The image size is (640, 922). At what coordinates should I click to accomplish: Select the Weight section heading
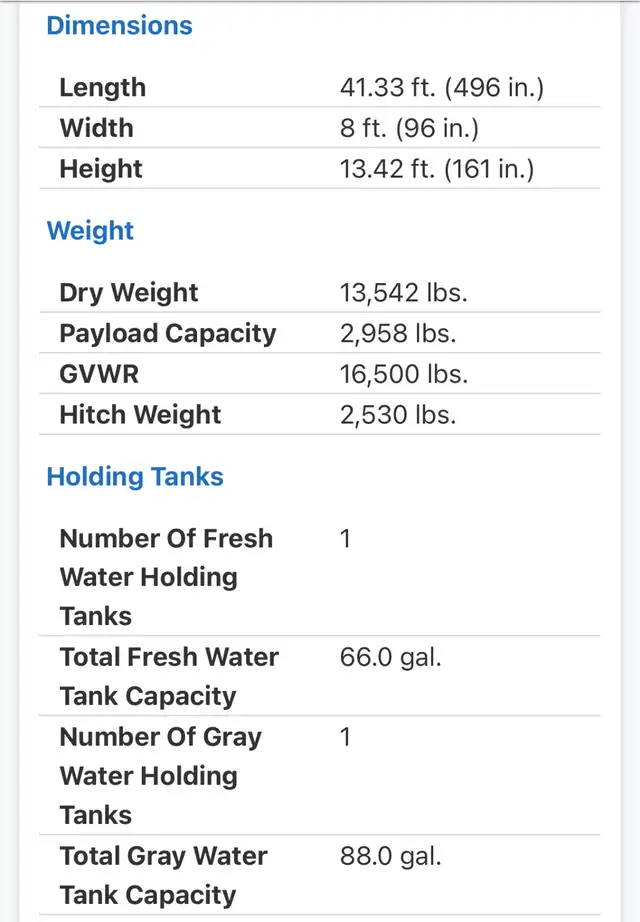(90, 231)
